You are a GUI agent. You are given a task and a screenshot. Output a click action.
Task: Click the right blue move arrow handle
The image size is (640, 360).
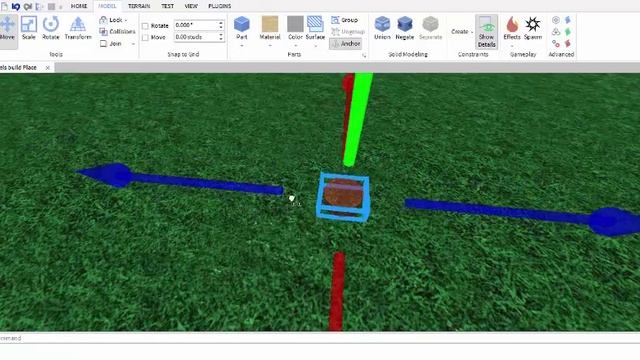pyautogui.click(x=522, y=216)
